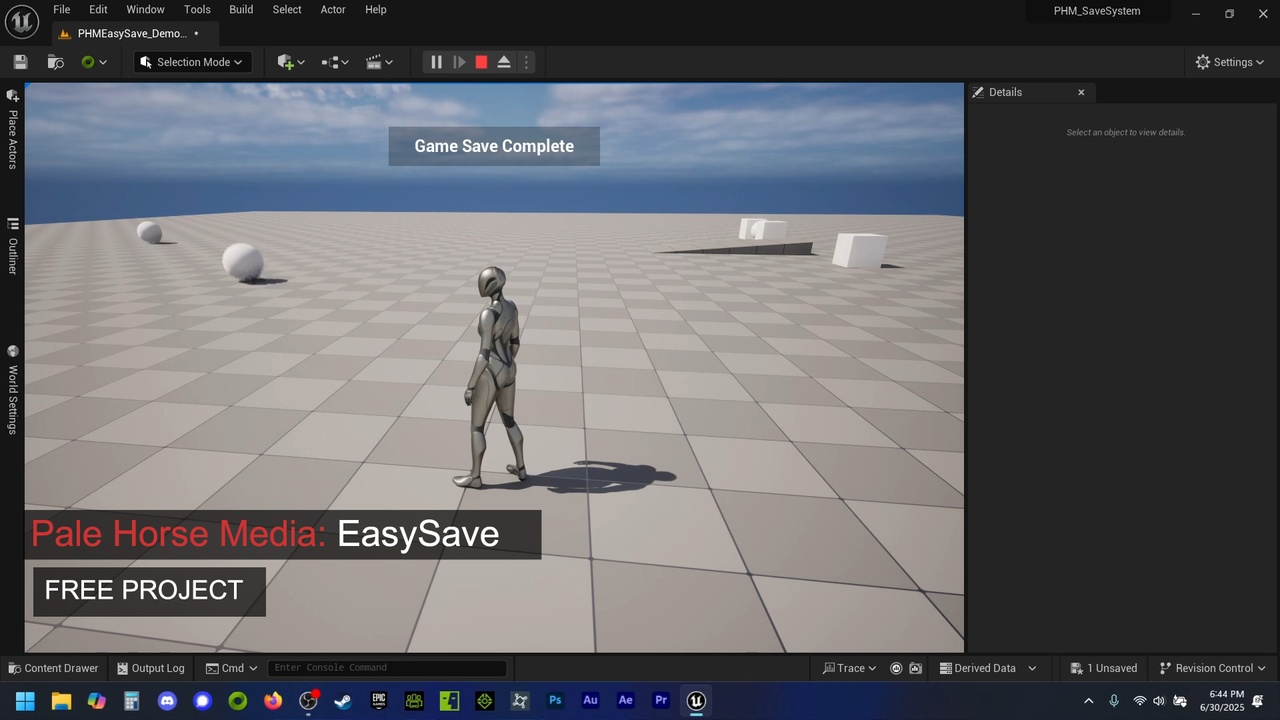
Task: Open the Derived Data menu
Action: (988, 668)
